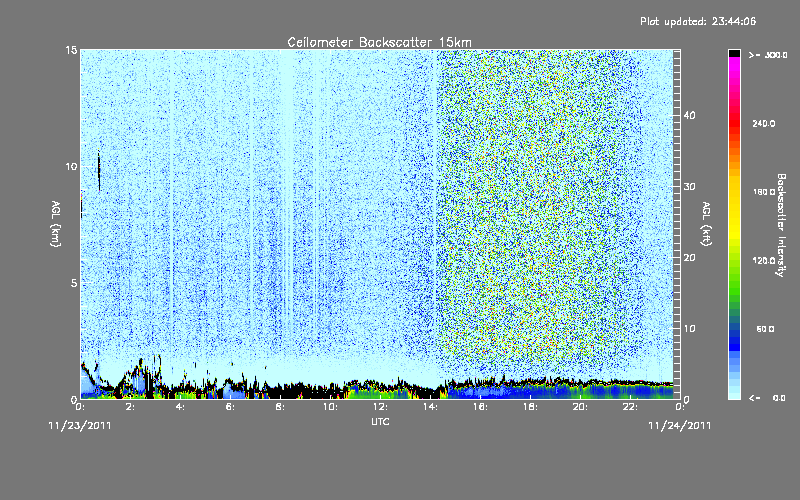Click the 'Backscatter Intensity' colorbar label
800x500 pixels.
click(781, 225)
